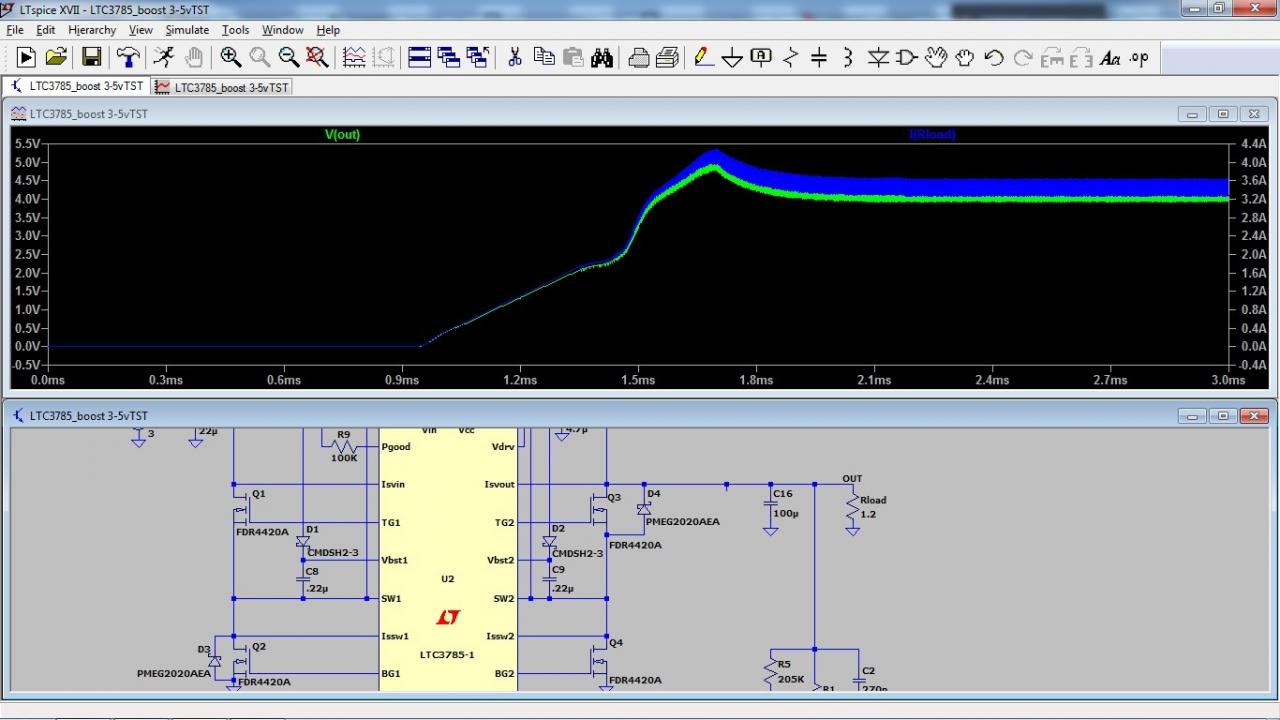Screen dimensions: 1280x720
Task: Select the Draw Wire pencil tool
Action: [x=704, y=57]
